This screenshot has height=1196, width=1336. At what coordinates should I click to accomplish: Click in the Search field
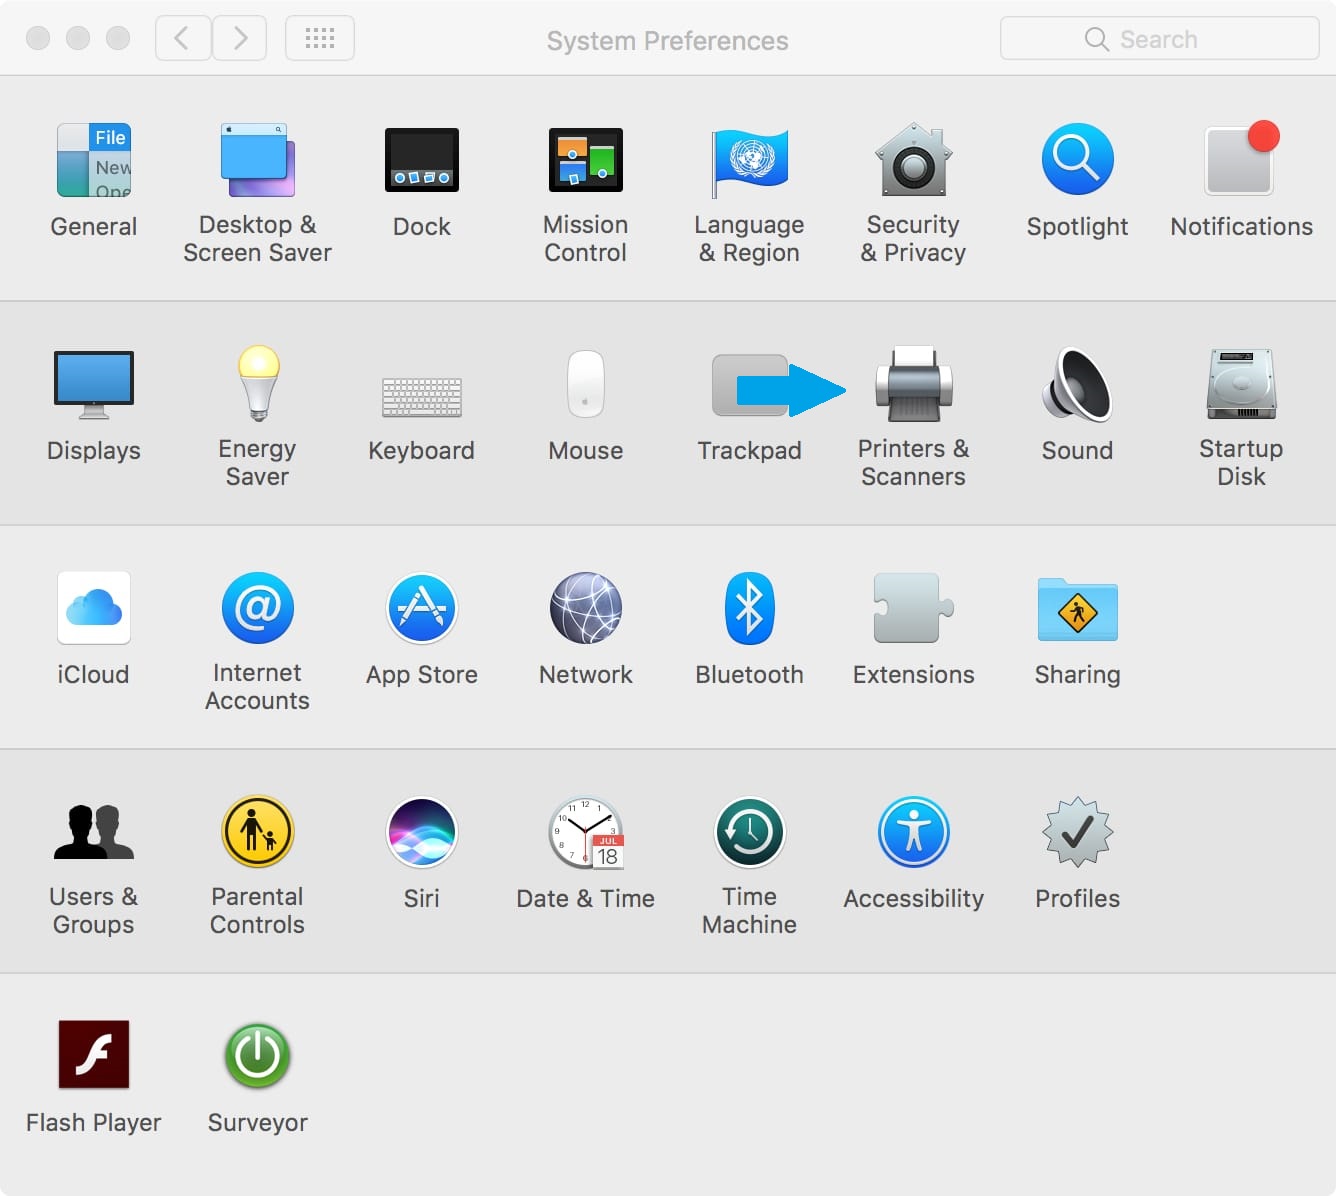coord(1159,39)
